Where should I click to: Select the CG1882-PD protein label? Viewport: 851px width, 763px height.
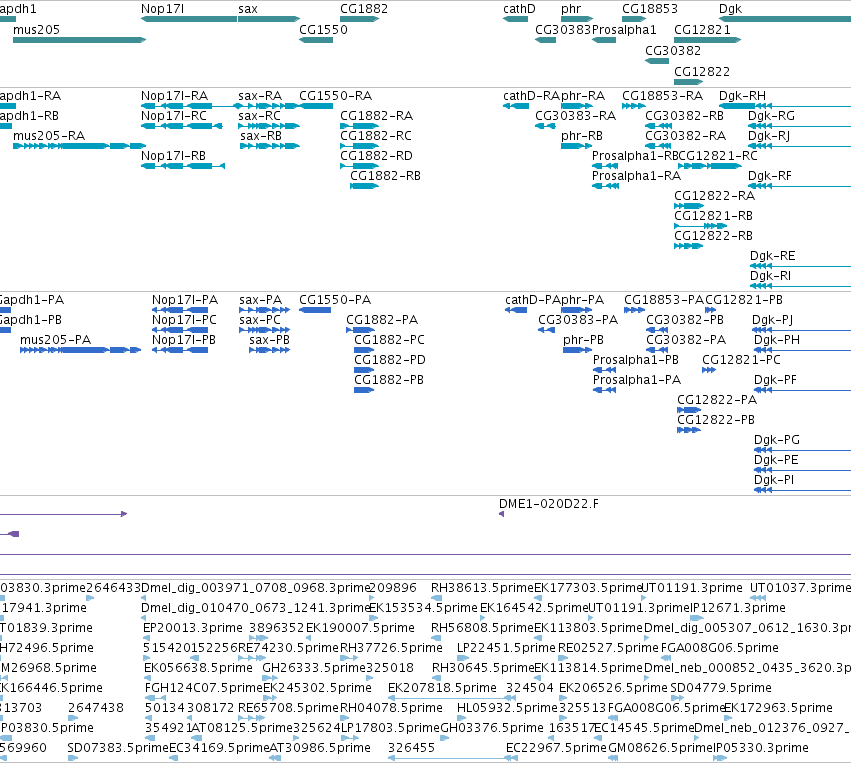pyautogui.click(x=390, y=360)
